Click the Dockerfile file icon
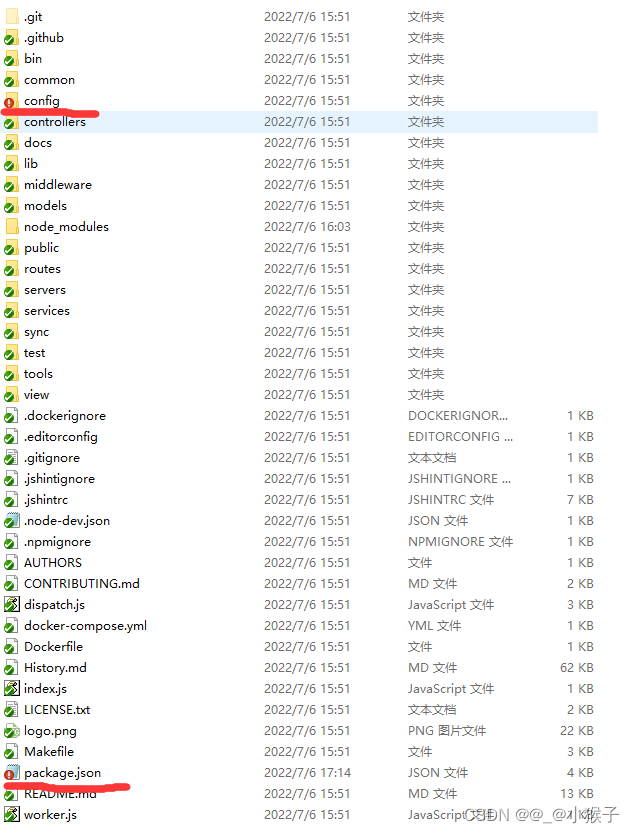 (x=12, y=647)
